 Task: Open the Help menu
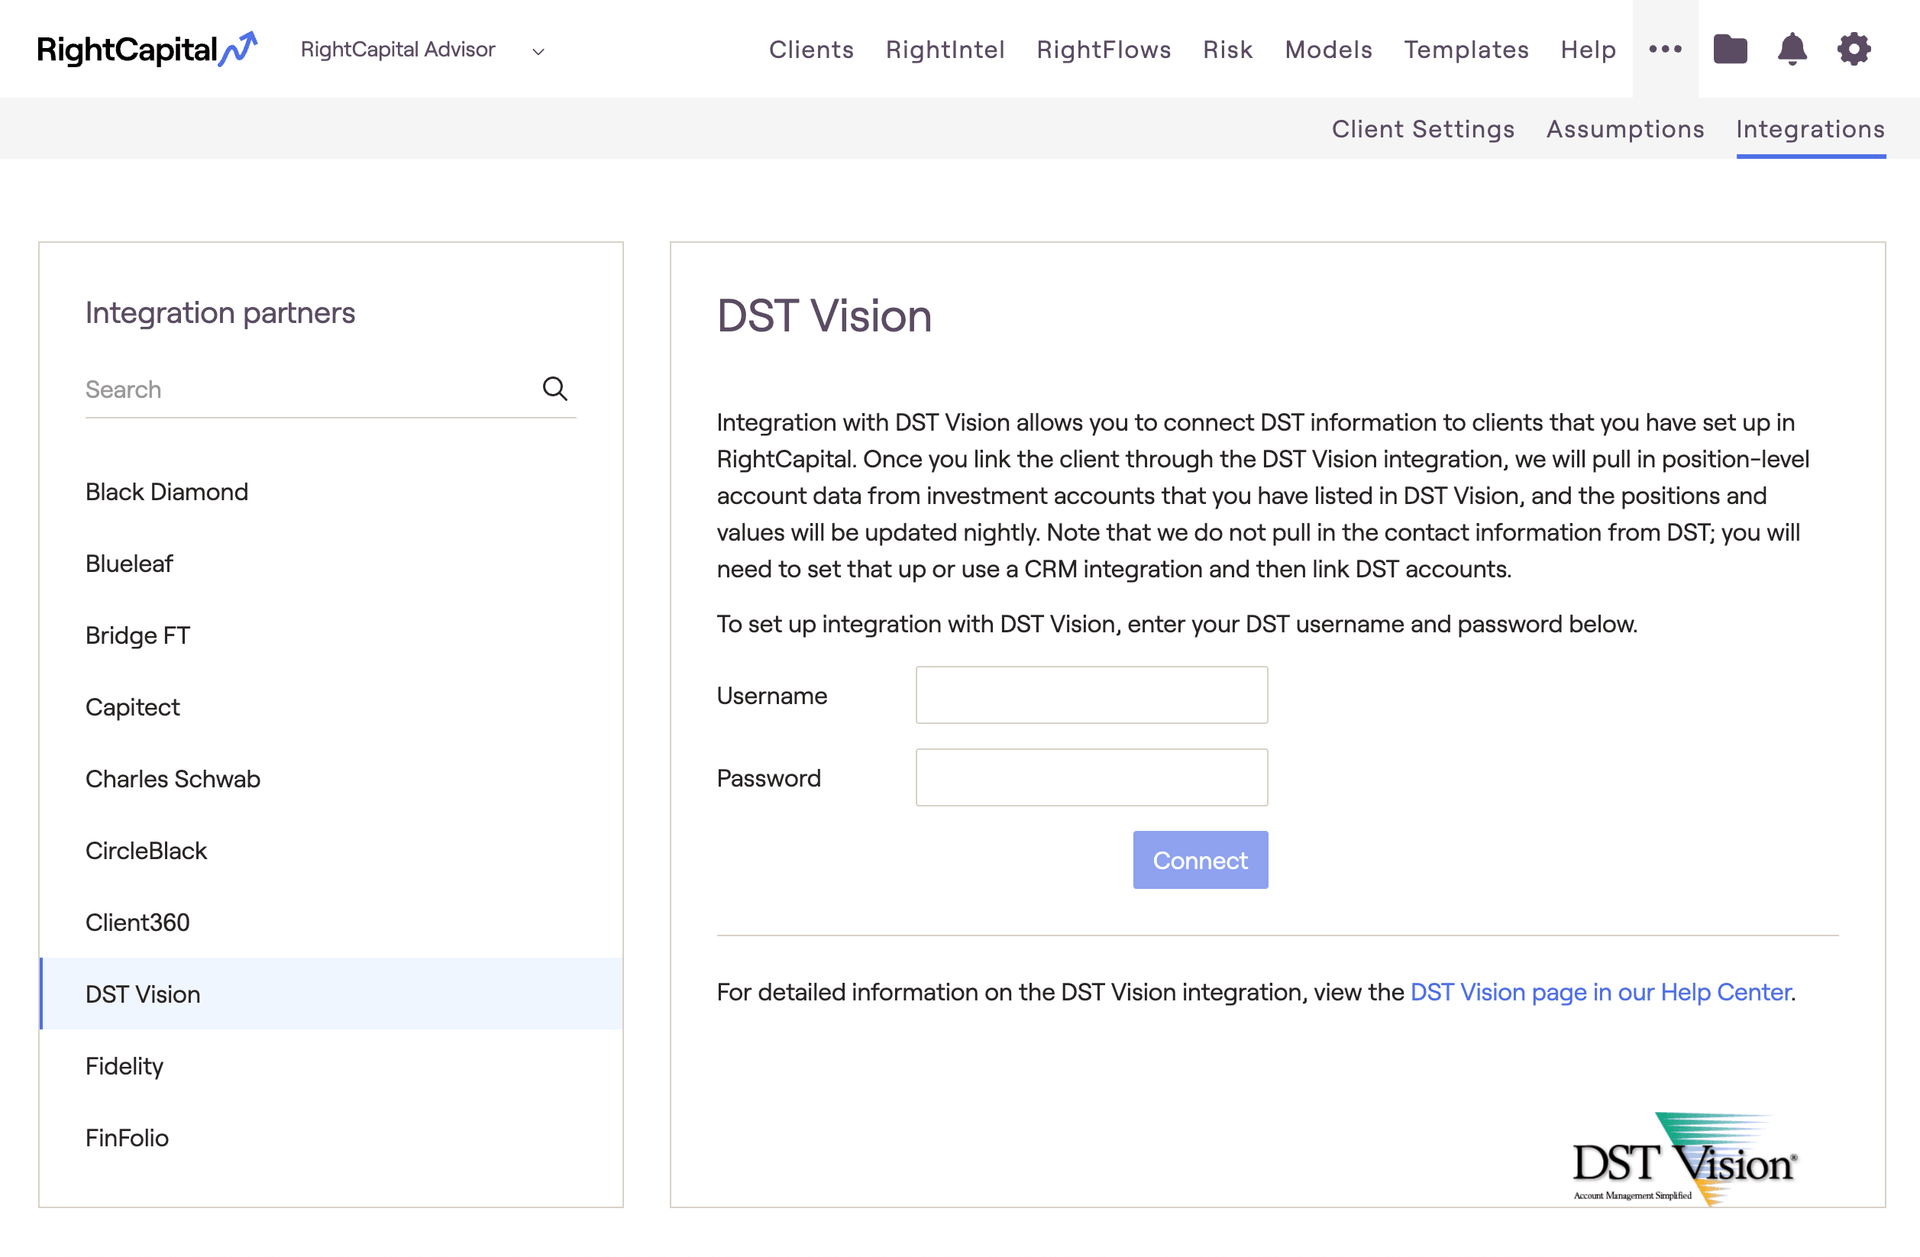1588,49
